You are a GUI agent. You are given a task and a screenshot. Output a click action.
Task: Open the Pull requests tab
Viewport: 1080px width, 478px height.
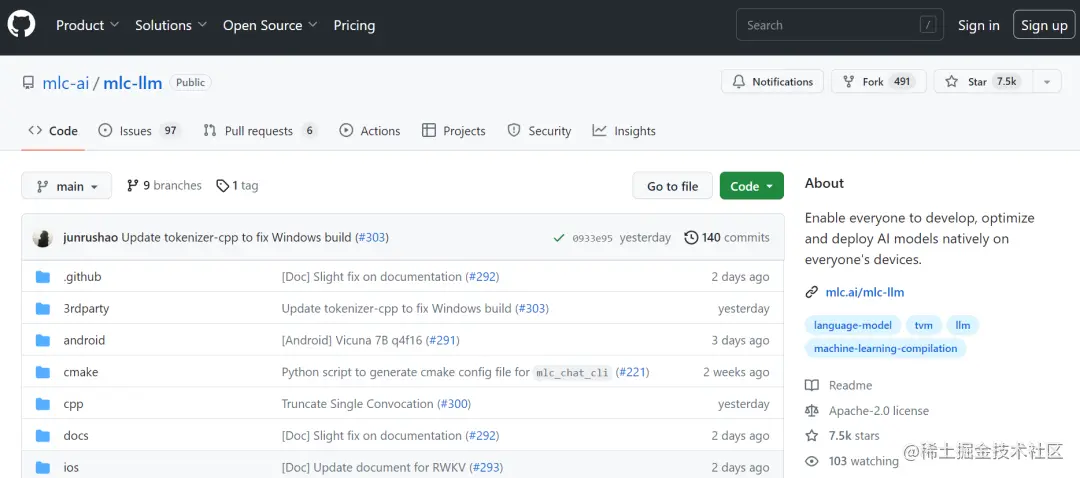[x=258, y=131]
